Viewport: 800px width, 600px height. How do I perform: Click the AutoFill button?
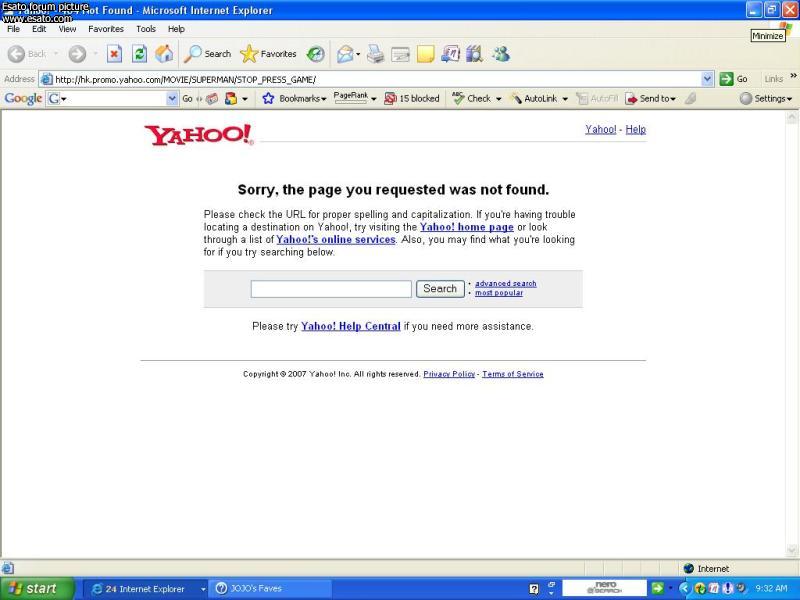click(x=596, y=98)
